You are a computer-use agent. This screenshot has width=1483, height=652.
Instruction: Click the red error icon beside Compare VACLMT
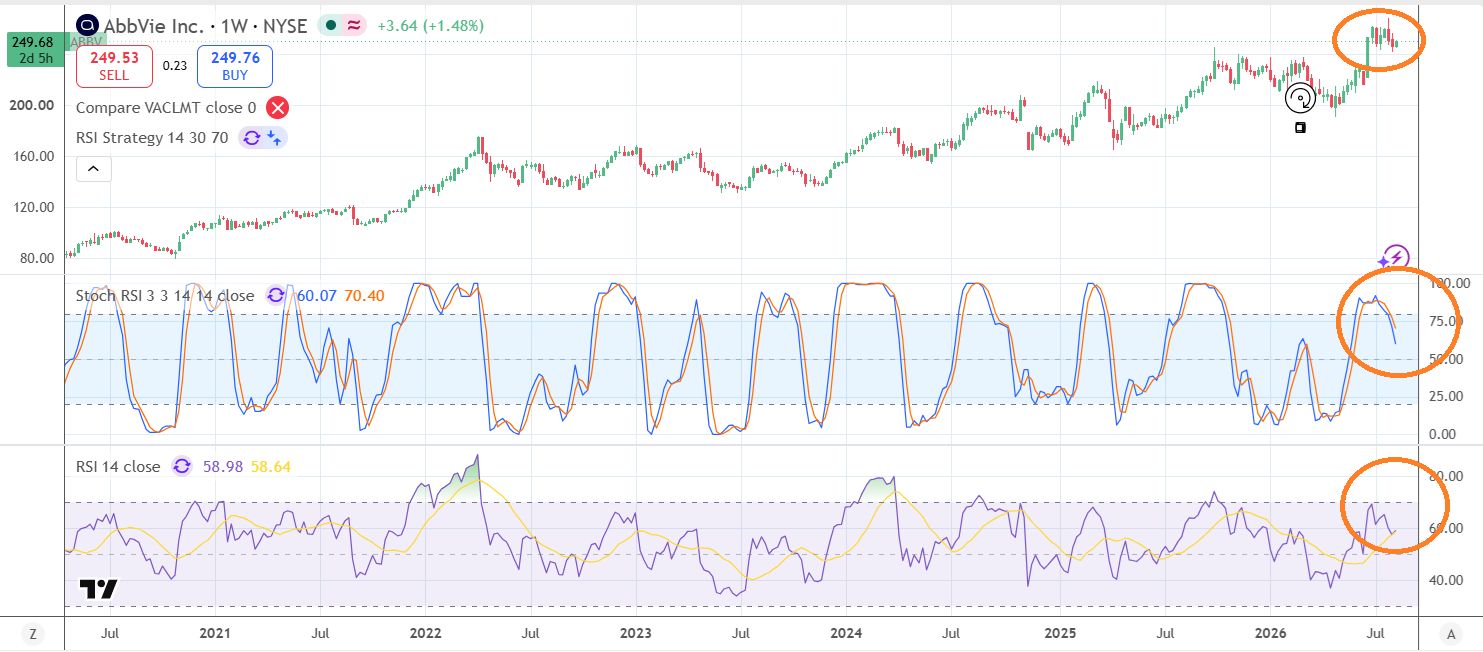(277, 108)
